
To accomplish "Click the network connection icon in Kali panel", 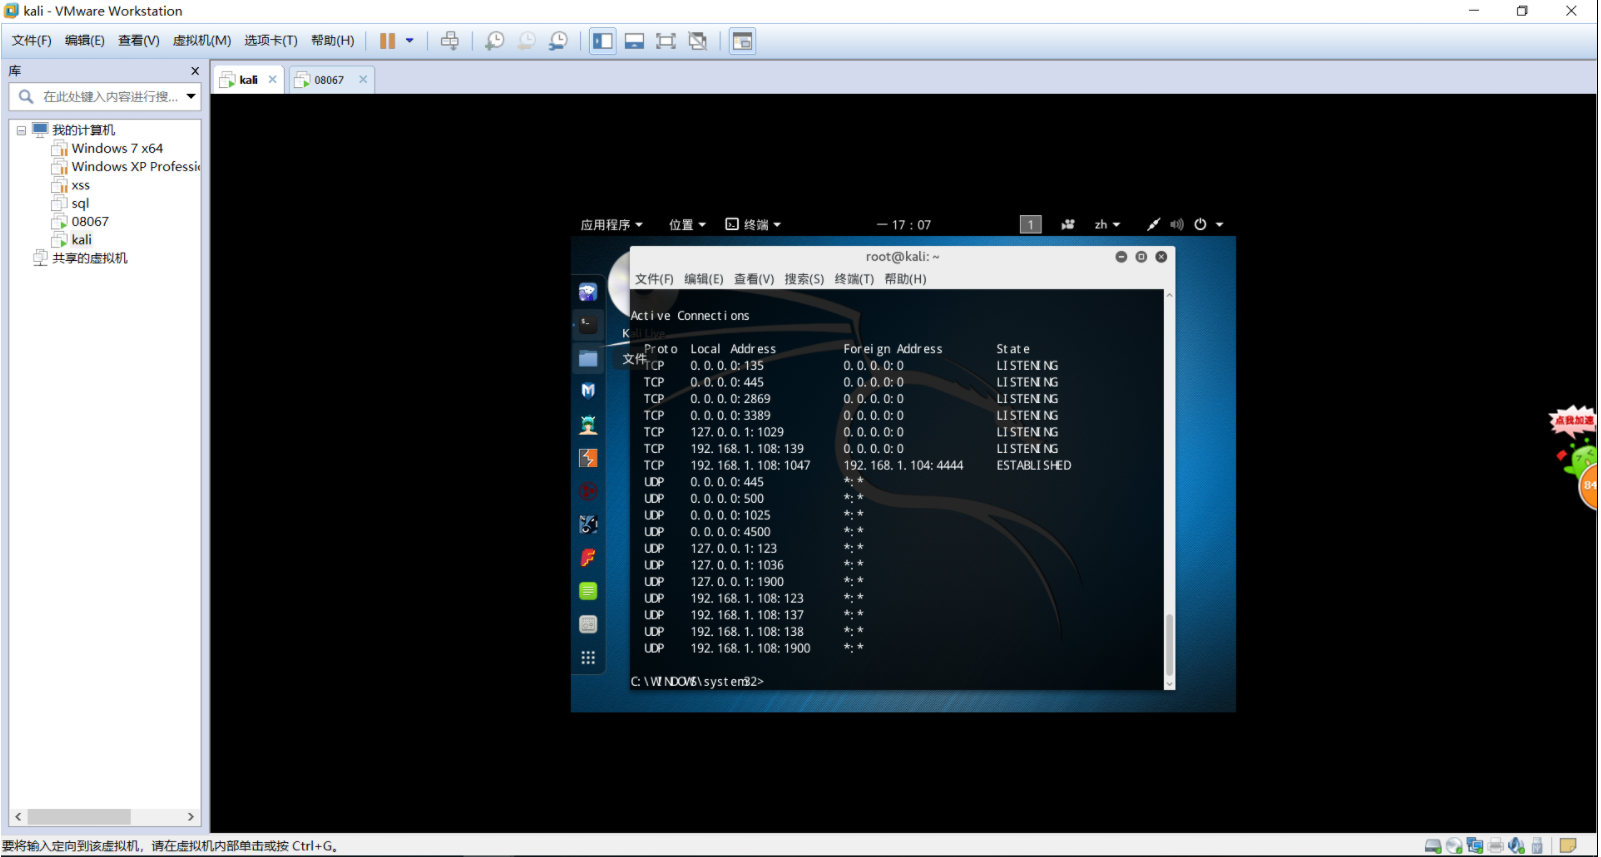I will [1153, 225].
